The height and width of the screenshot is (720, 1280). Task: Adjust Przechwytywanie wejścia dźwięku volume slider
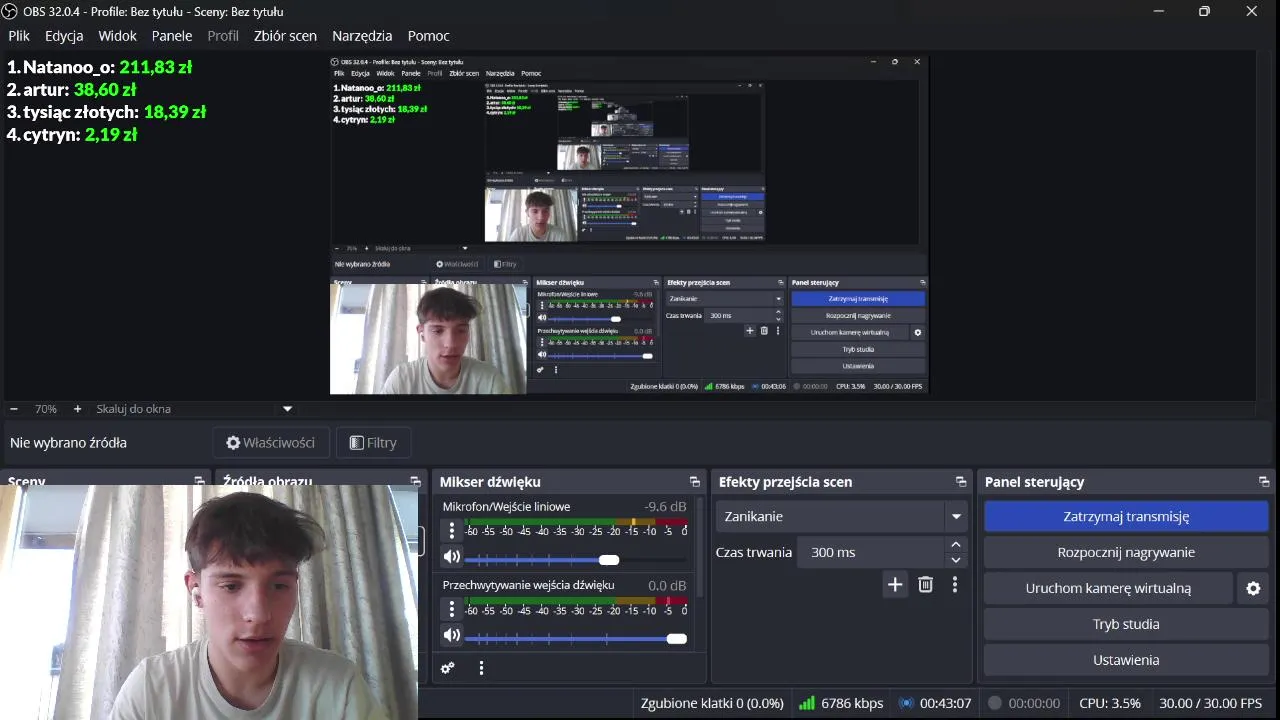pos(576,638)
